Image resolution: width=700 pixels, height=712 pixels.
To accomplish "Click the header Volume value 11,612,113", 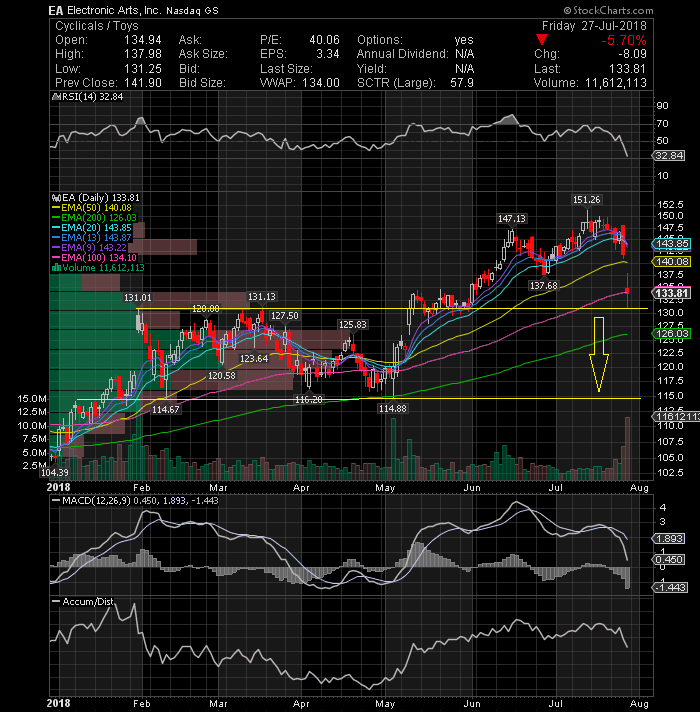I will (x=616, y=83).
